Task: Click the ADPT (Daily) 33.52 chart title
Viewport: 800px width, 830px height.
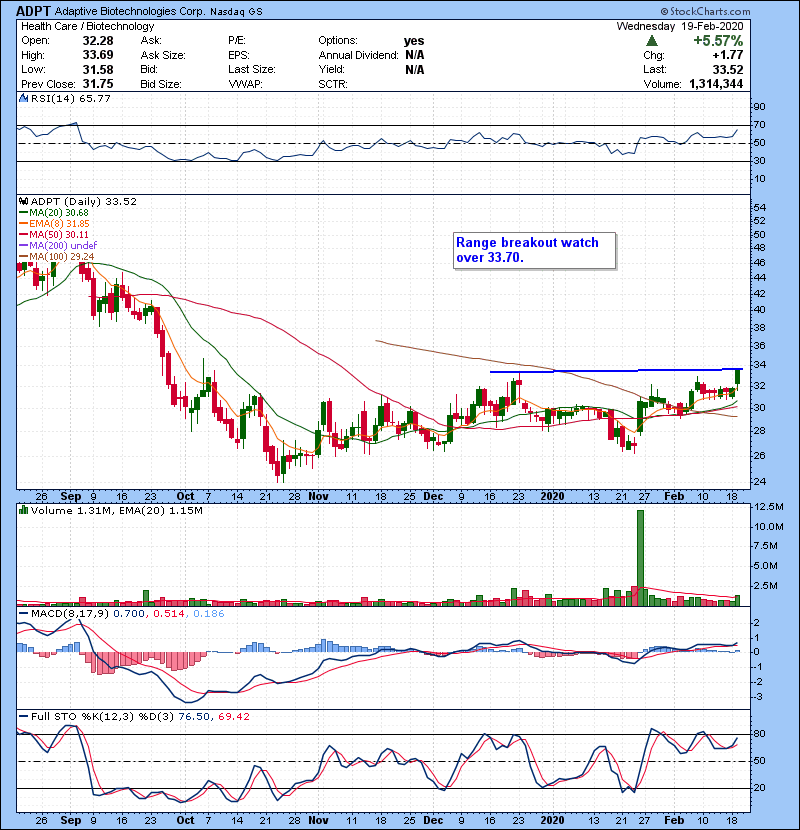Action: (x=84, y=202)
